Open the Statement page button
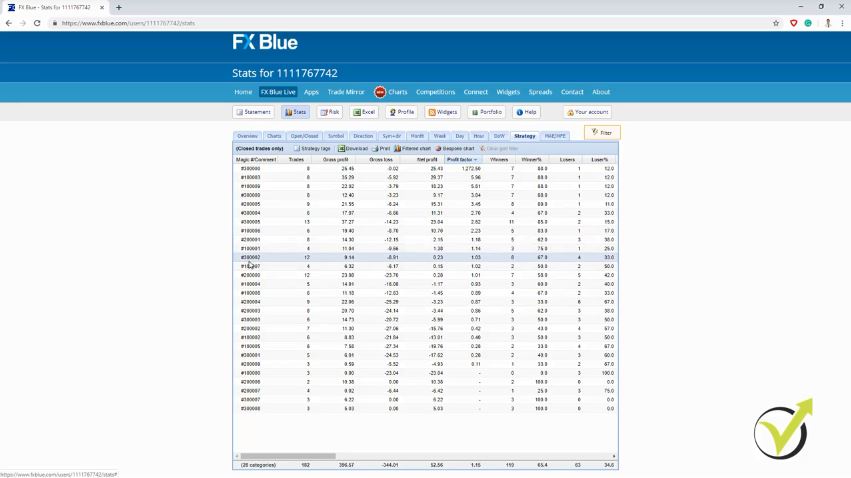The image size is (851, 478). (x=253, y=112)
